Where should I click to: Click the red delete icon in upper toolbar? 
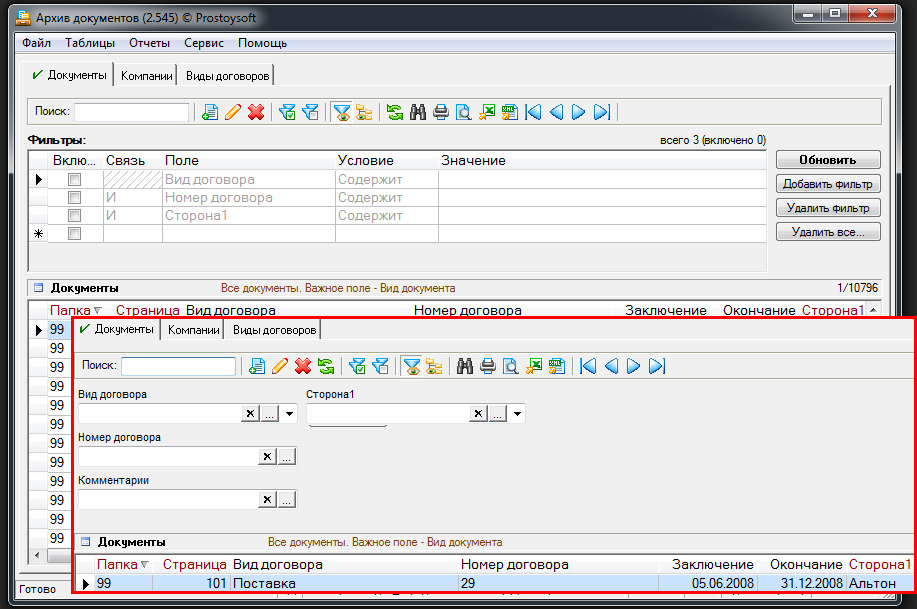point(256,112)
